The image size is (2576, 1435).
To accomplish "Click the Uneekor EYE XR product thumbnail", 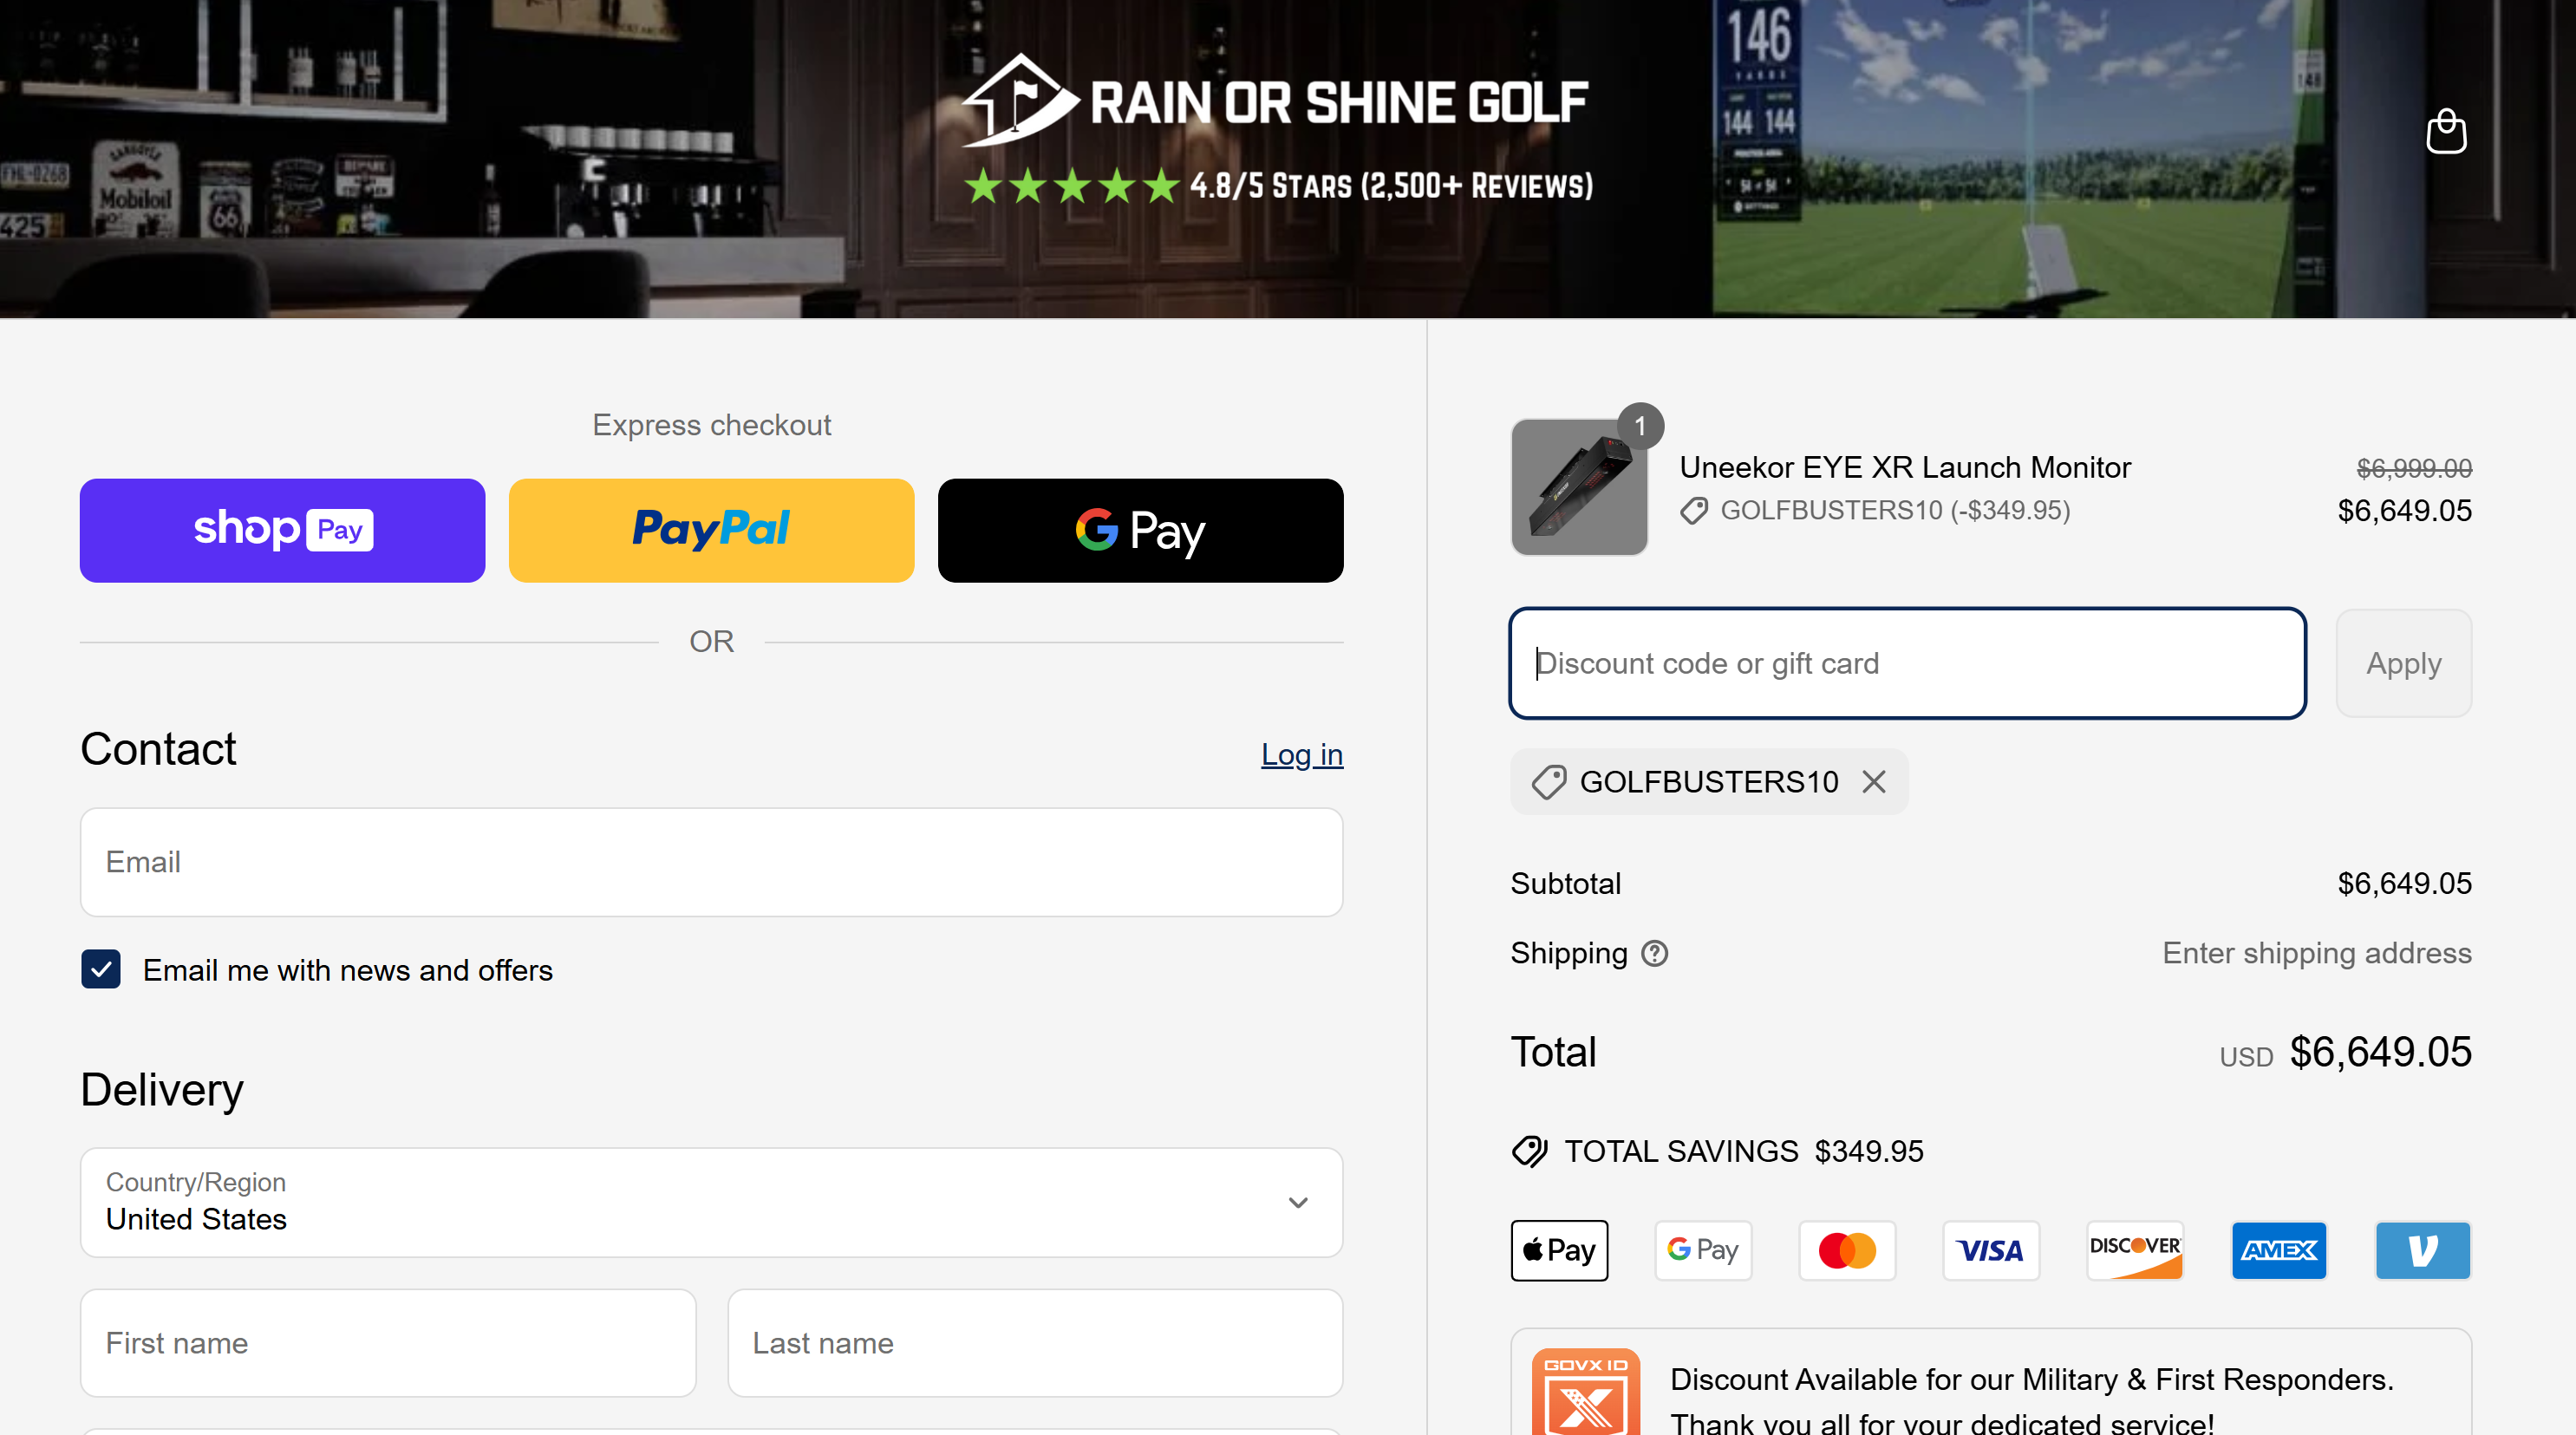I will coord(1579,487).
